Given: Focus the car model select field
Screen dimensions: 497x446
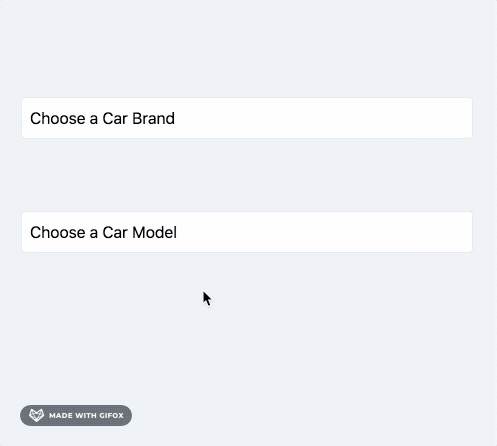Looking at the screenshot, I should click(x=247, y=232).
